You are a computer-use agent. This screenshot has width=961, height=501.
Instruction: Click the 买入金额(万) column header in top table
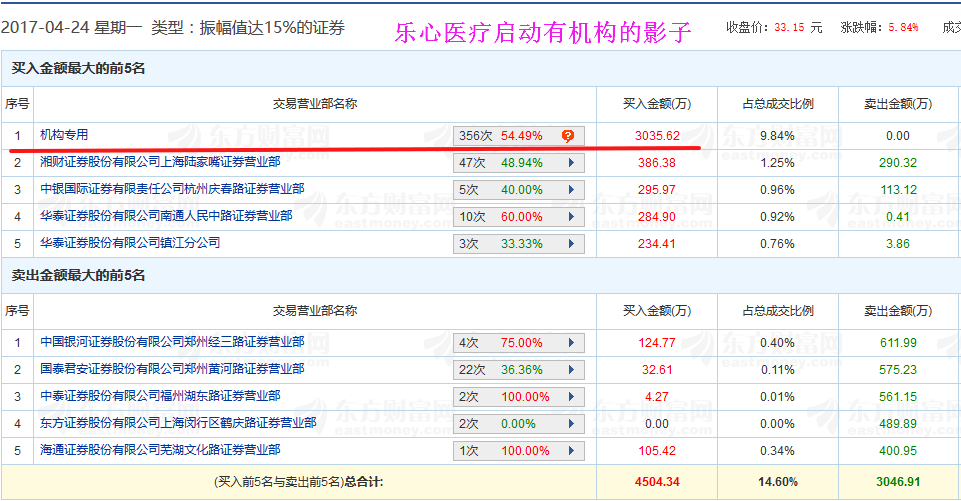[x=657, y=103]
